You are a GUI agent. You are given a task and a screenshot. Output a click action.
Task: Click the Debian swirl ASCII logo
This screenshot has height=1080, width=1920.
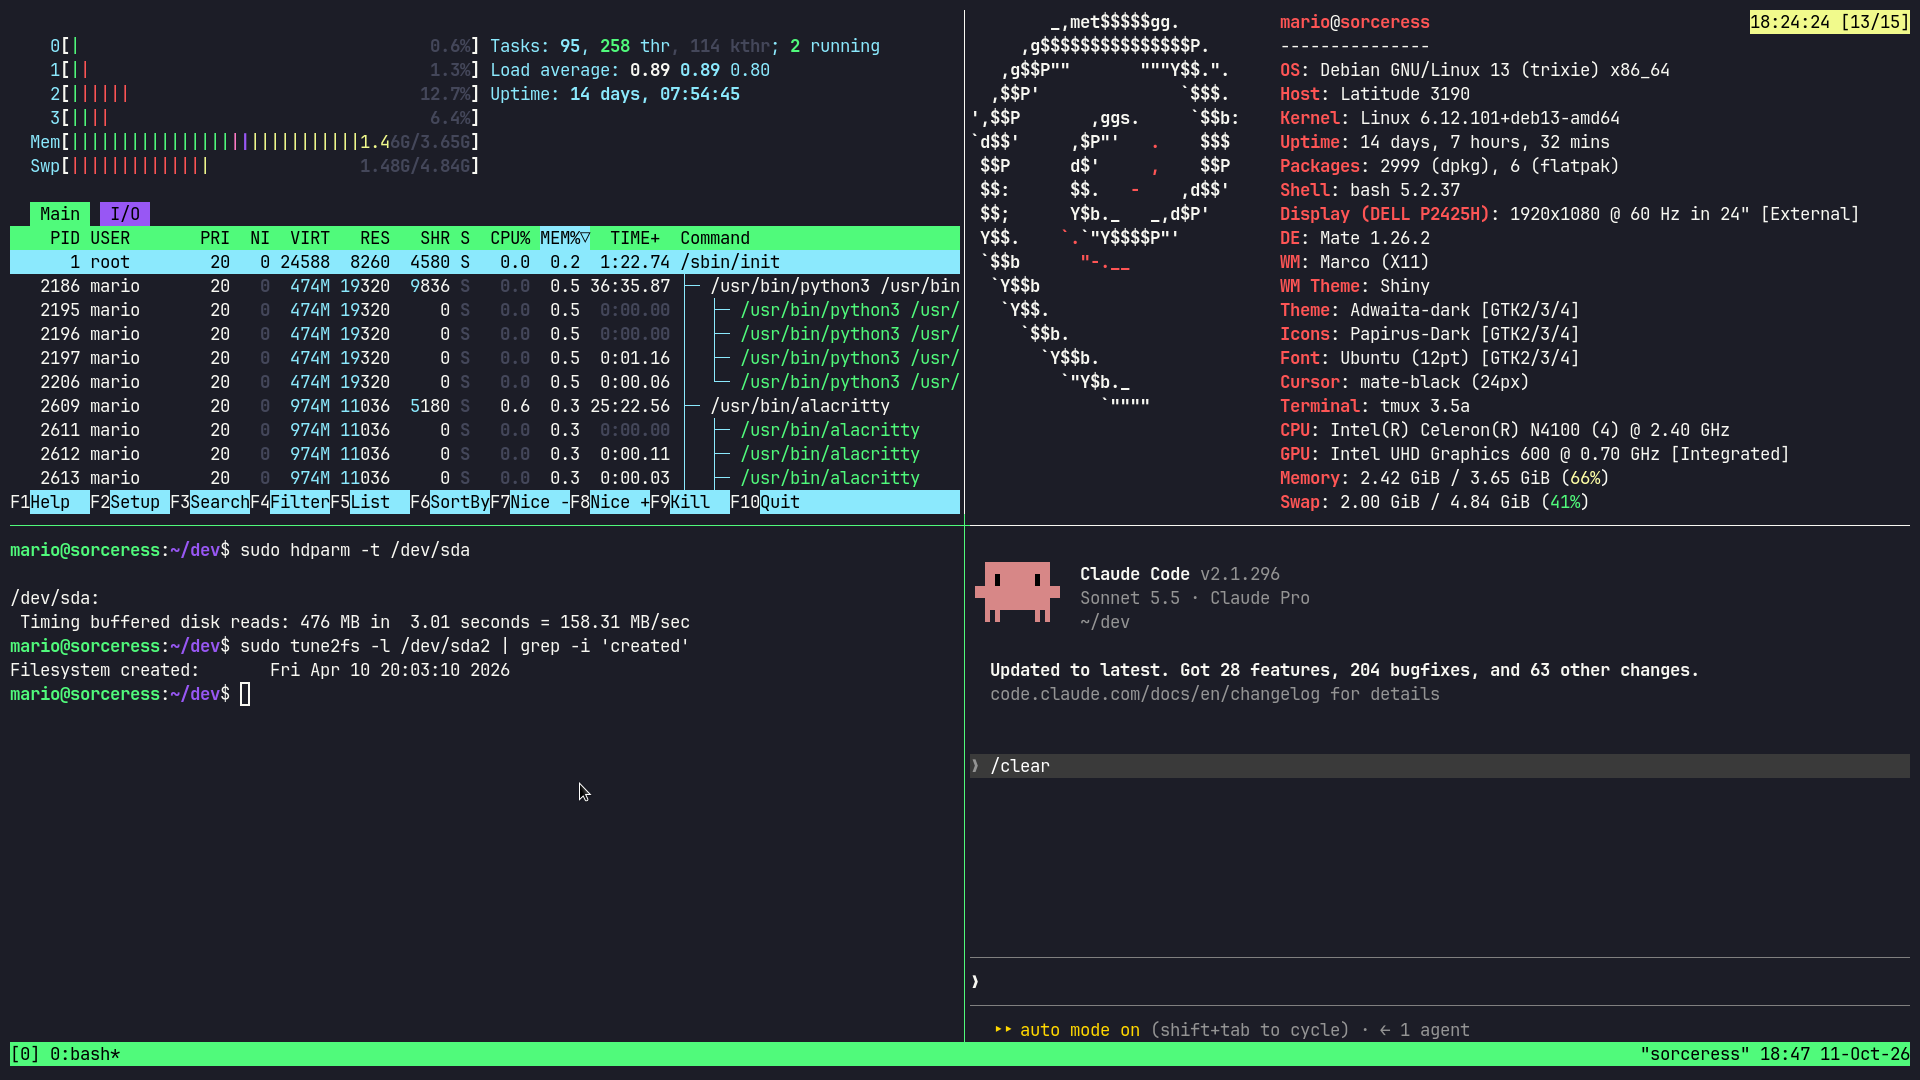pyautogui.click(x=1105, y=214)
